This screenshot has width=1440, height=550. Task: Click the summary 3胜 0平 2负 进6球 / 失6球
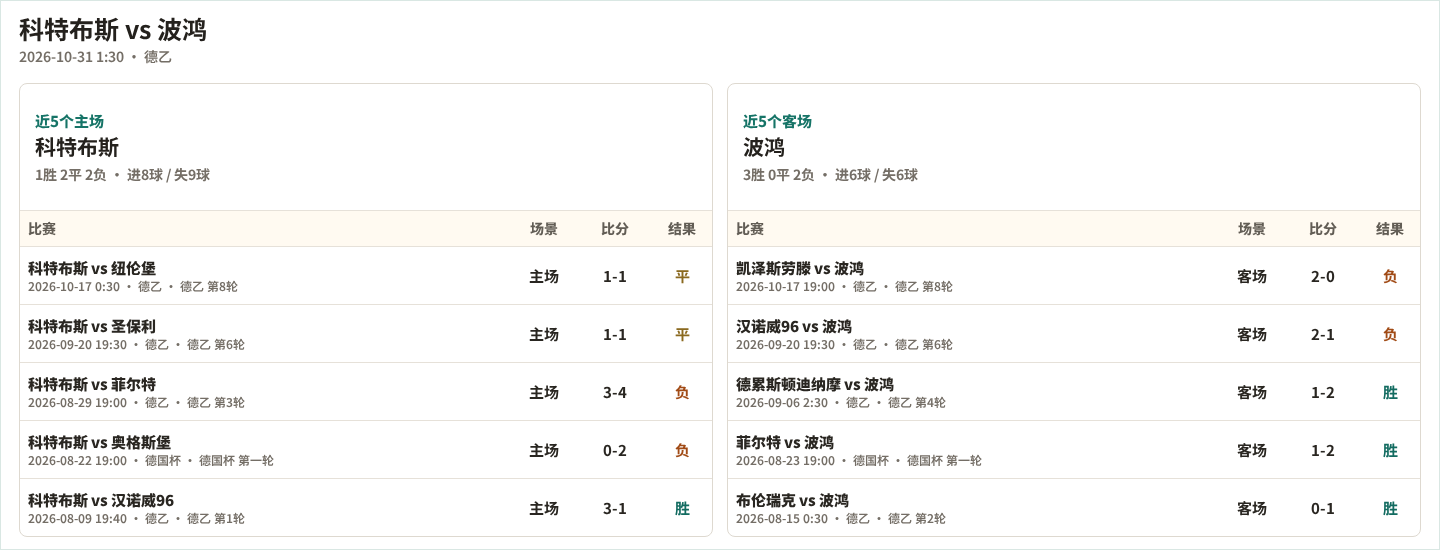[830, 175]
